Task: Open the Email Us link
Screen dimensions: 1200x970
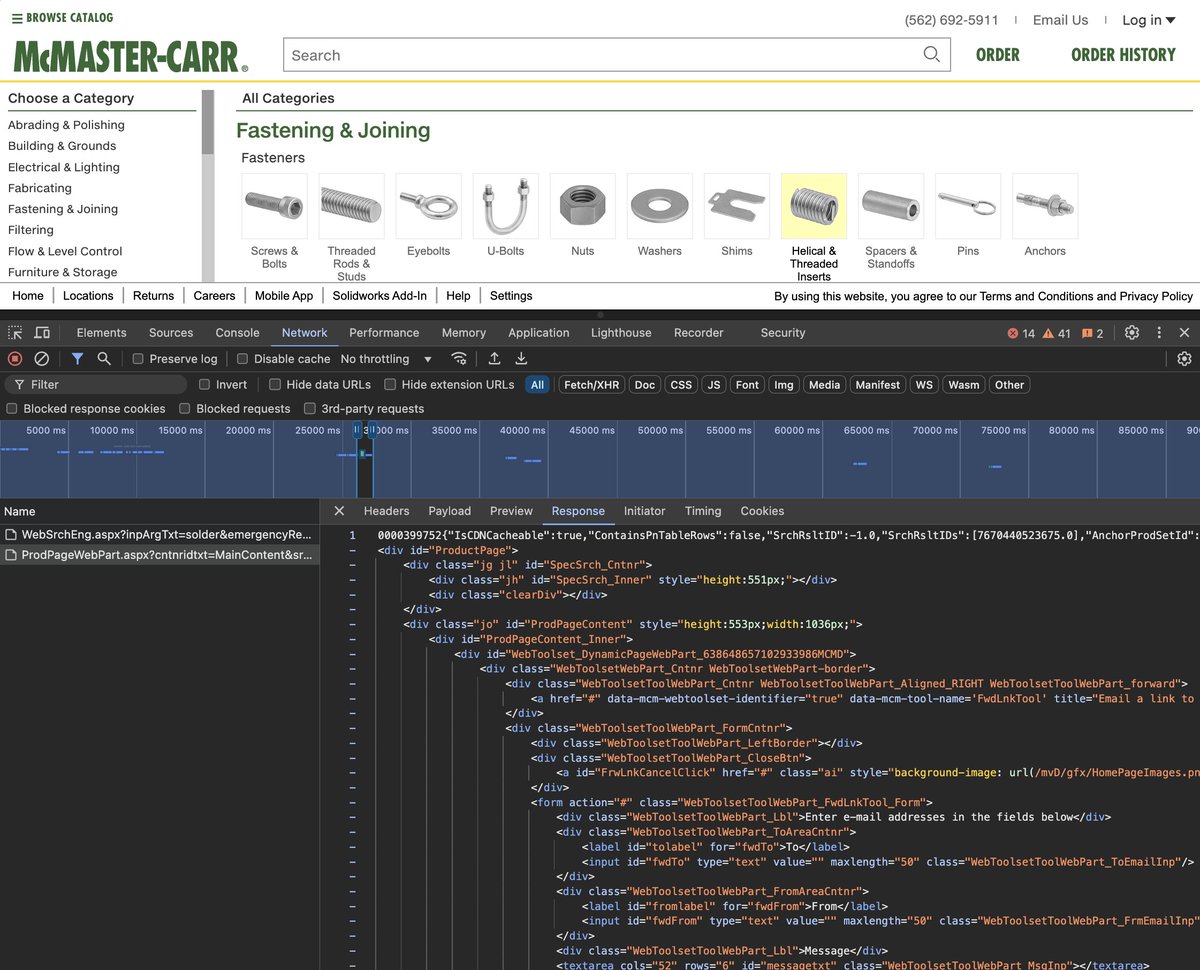Action: tap(1060, 20)
